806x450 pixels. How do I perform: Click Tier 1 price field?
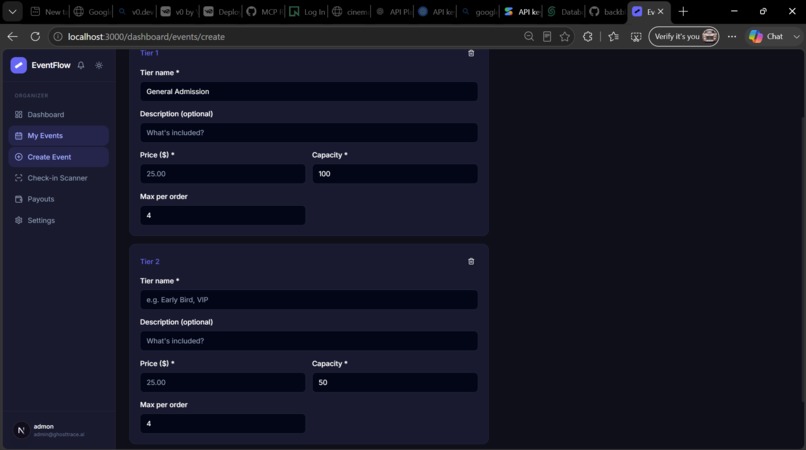(x=223, y=174)
